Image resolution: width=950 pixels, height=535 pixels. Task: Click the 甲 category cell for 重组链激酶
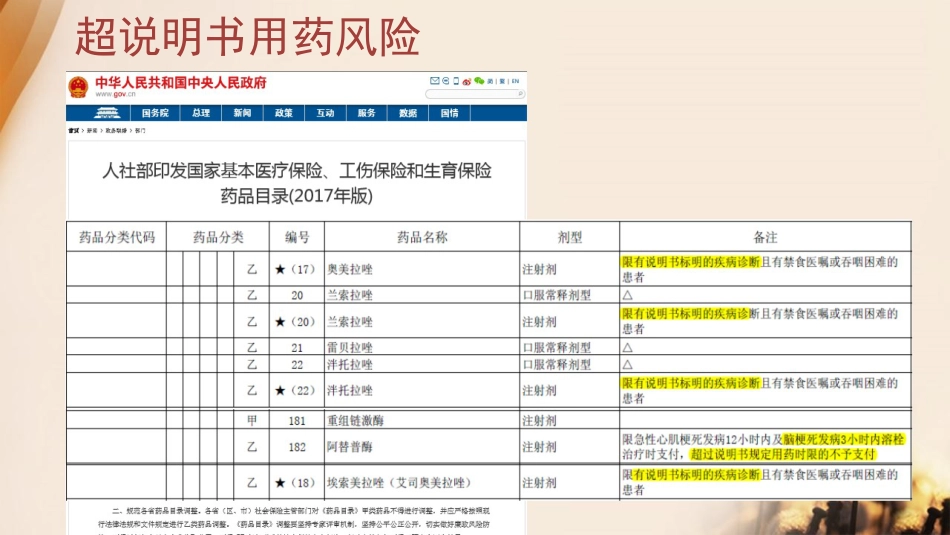pos(252,420)
